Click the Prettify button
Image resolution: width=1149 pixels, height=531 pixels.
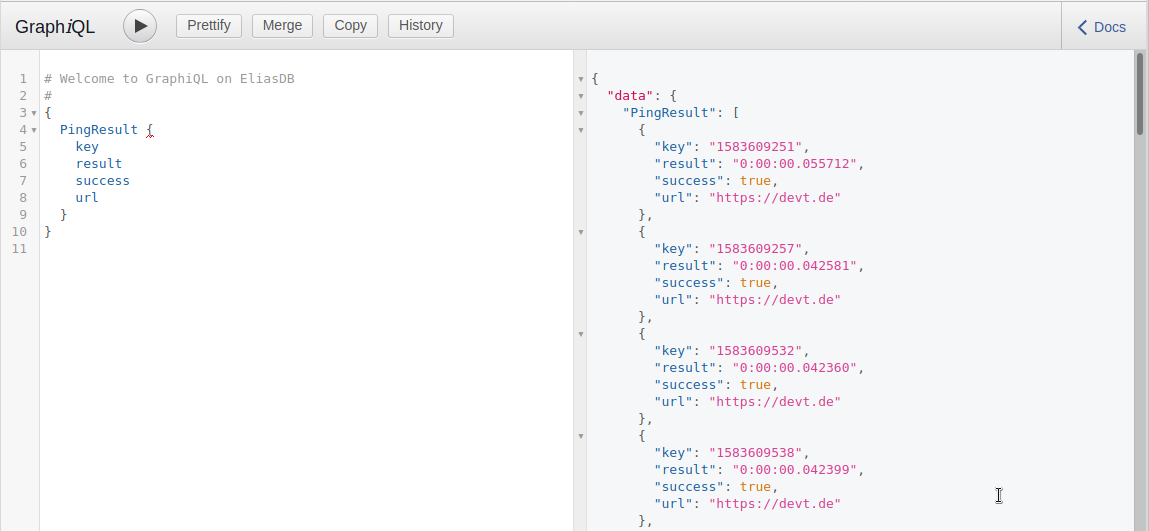tap(209, 26)
